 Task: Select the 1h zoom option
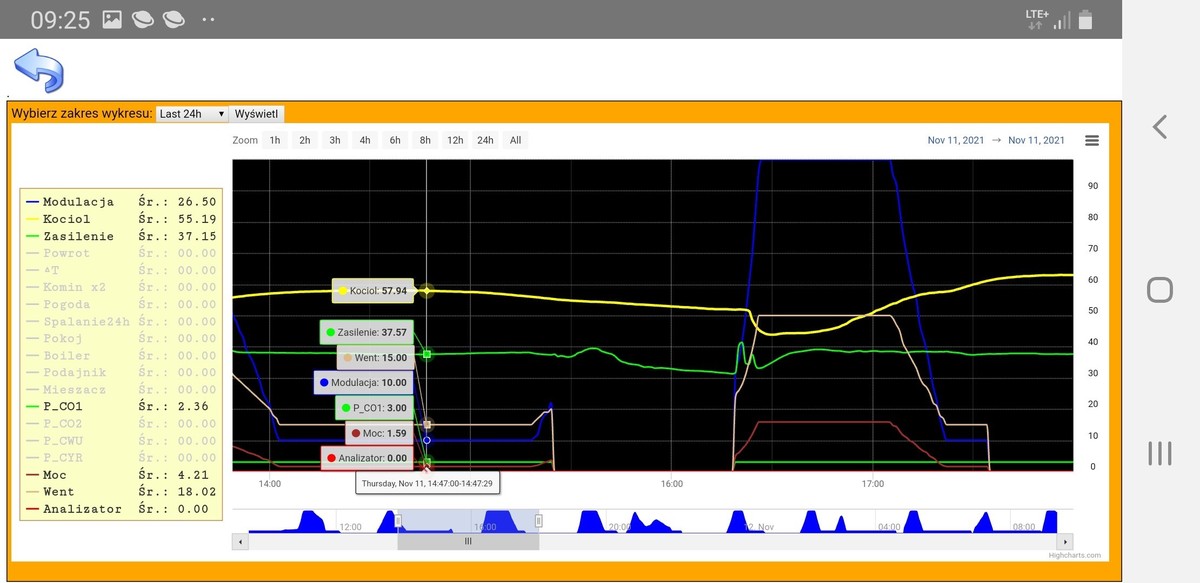pyautogui.click(x=275, y=141)
